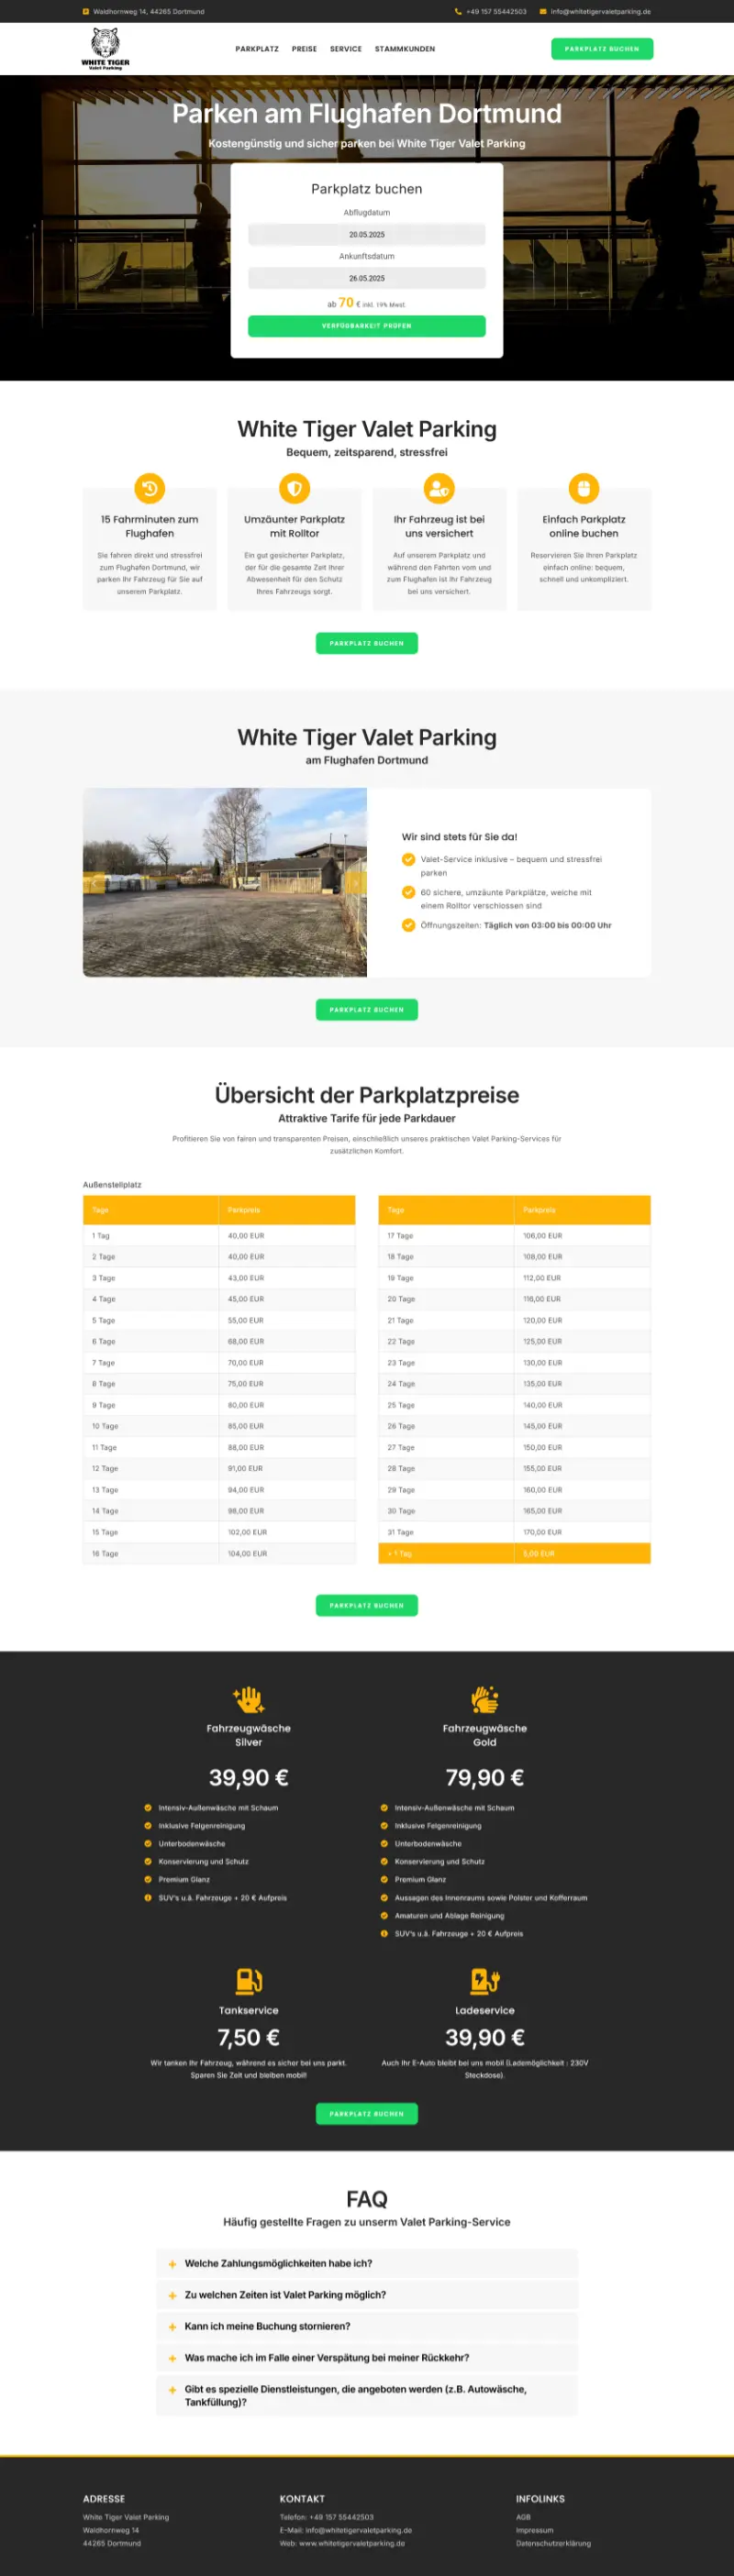This screenshot has width=734, height=2576.
Task: Click the fuel pump icon above Tankservice
Action: pos(248,1980)
